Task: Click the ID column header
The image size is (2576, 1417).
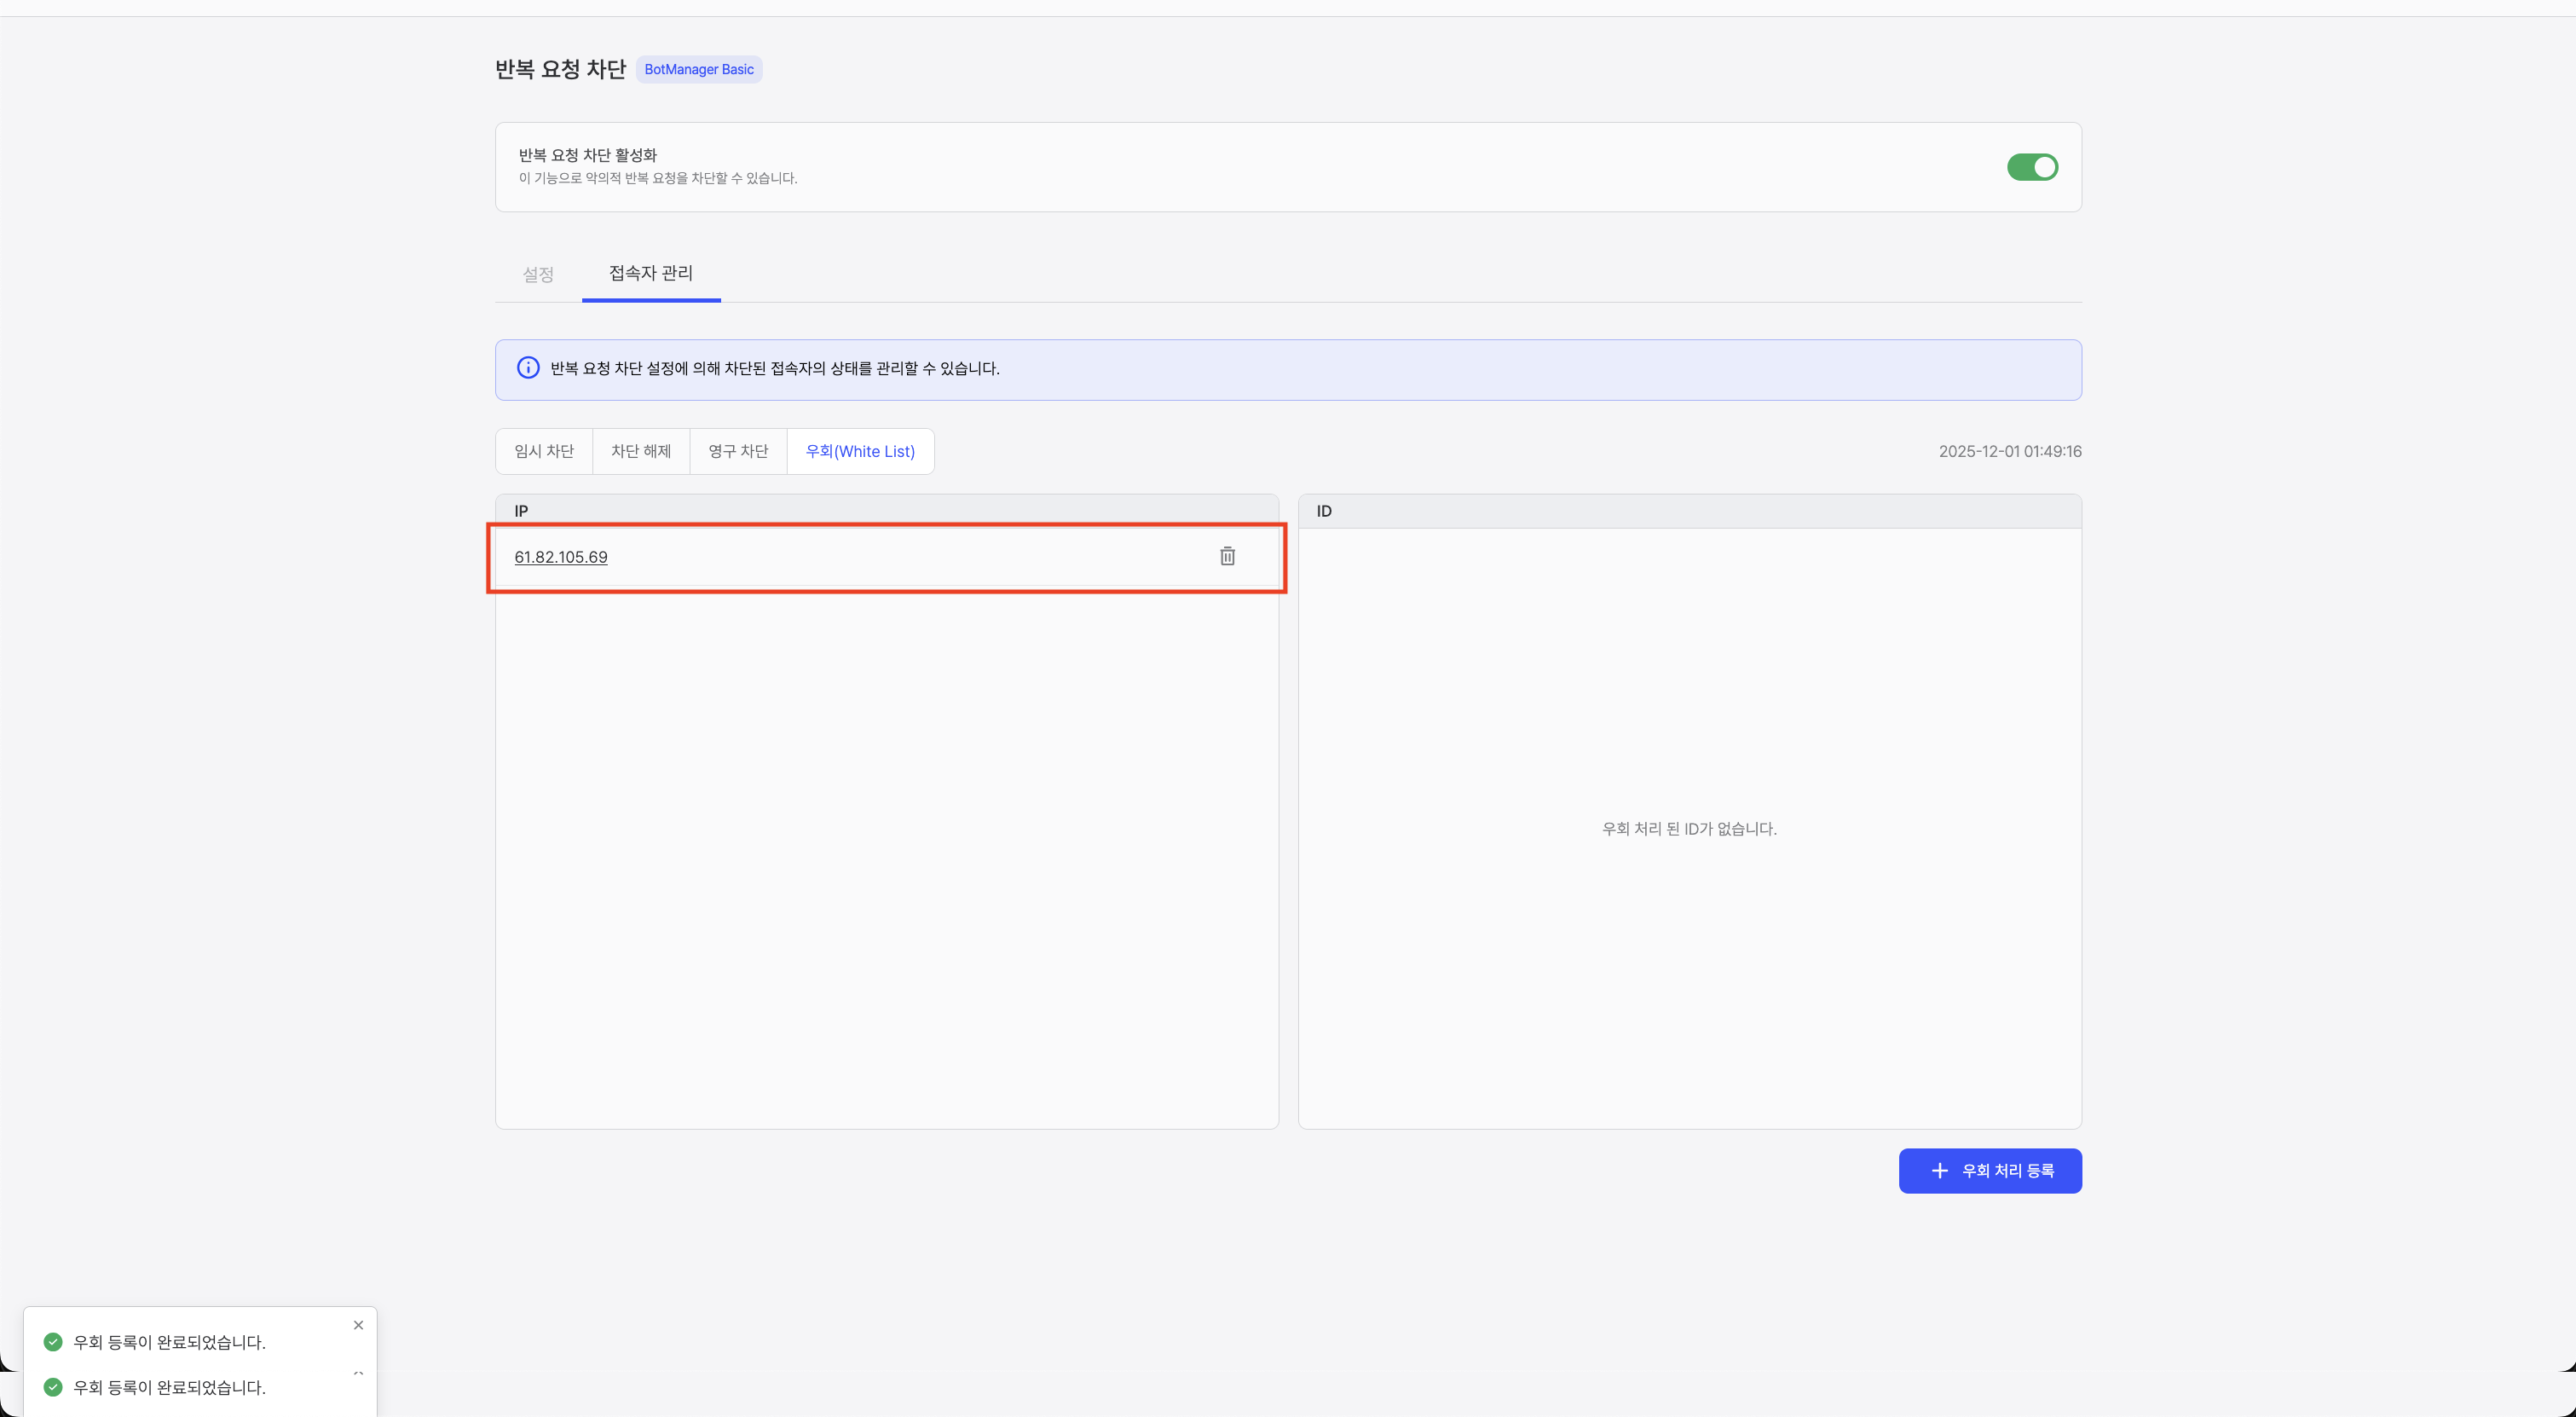Action: coord(1324,510)
